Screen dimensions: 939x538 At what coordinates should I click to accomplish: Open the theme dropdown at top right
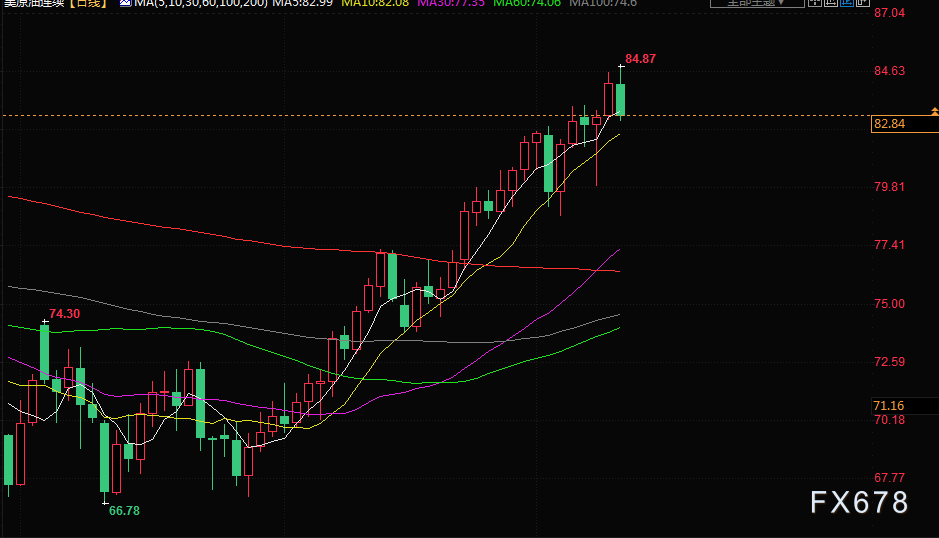pyautogui.click(x=757, y=3)
